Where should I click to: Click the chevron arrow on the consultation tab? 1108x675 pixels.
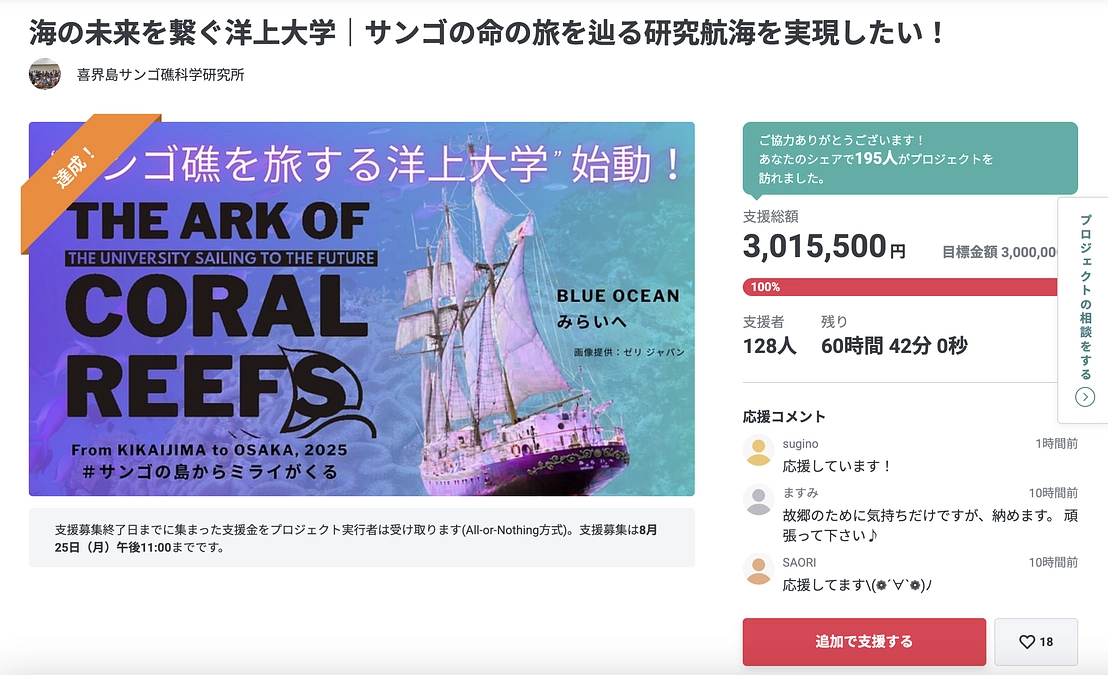(1083, 397)
